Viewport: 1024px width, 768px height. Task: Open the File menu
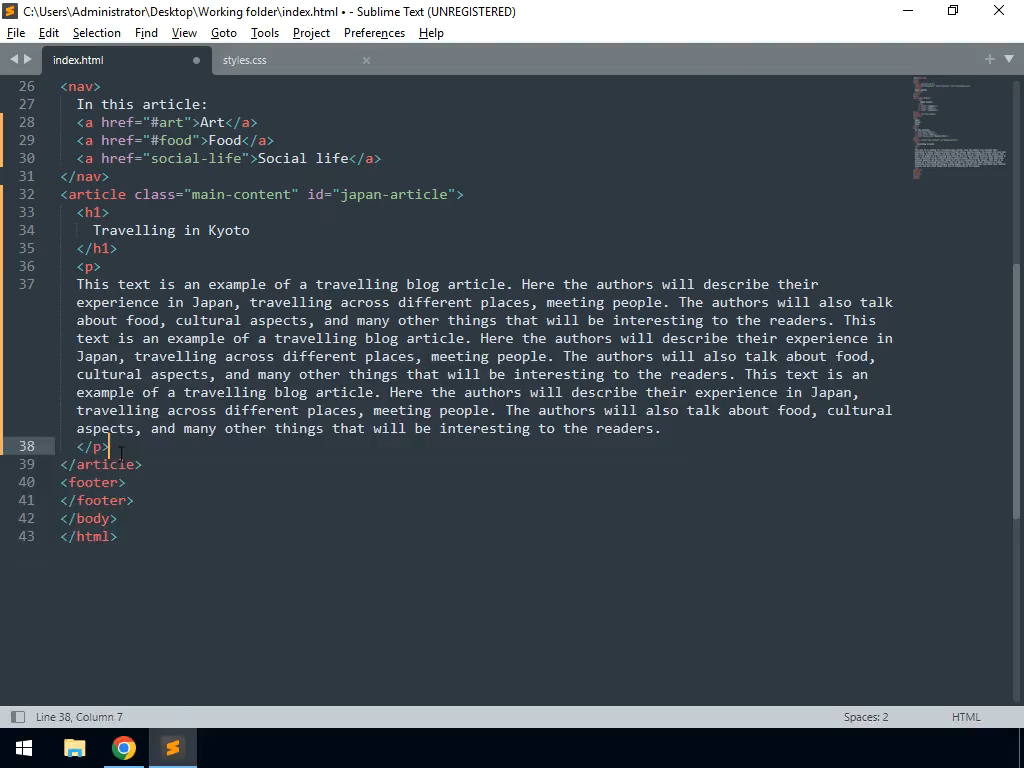point(16,33)
